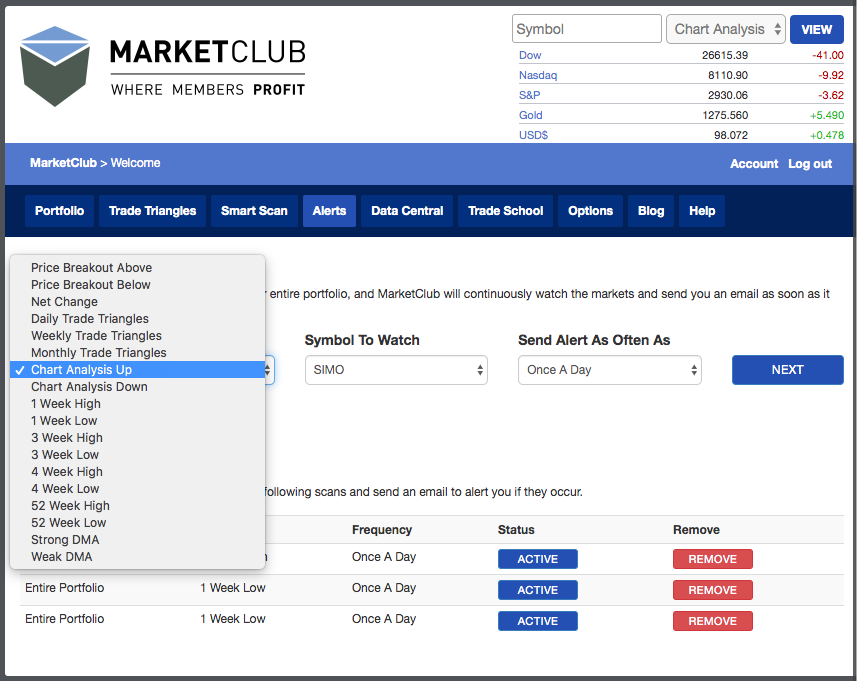Choose Daily Trade Triangles option
This screenshot has height=681, width=857.
click(x=138, y=319)
